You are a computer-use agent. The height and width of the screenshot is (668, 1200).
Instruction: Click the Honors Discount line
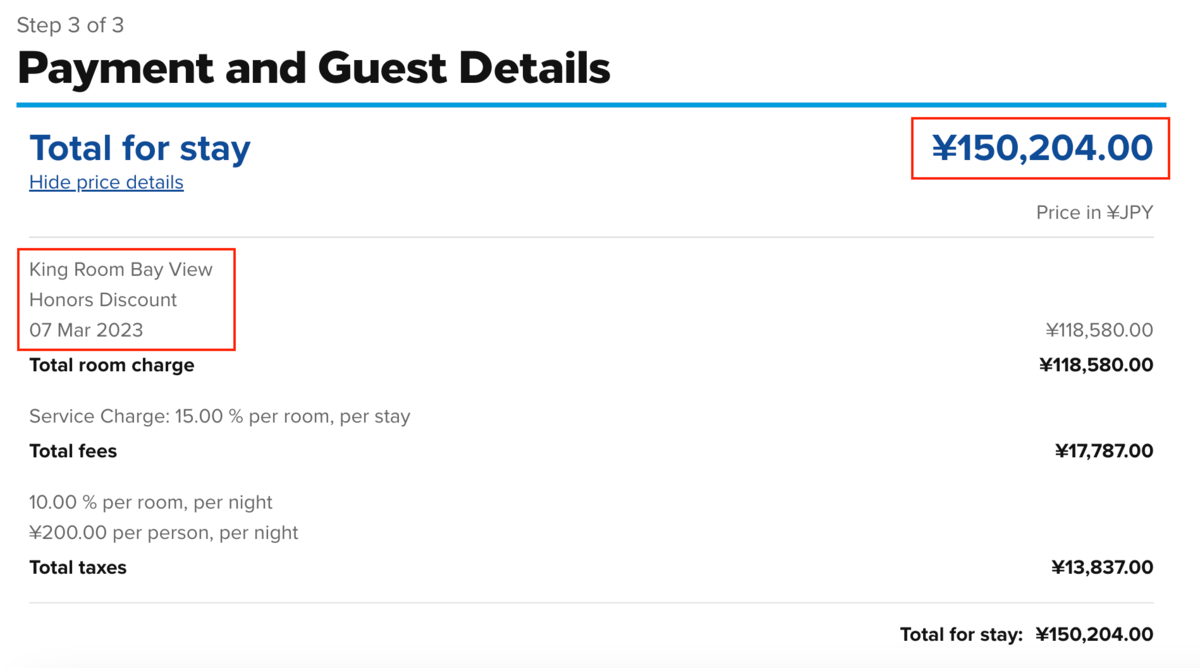coord(103,299)
